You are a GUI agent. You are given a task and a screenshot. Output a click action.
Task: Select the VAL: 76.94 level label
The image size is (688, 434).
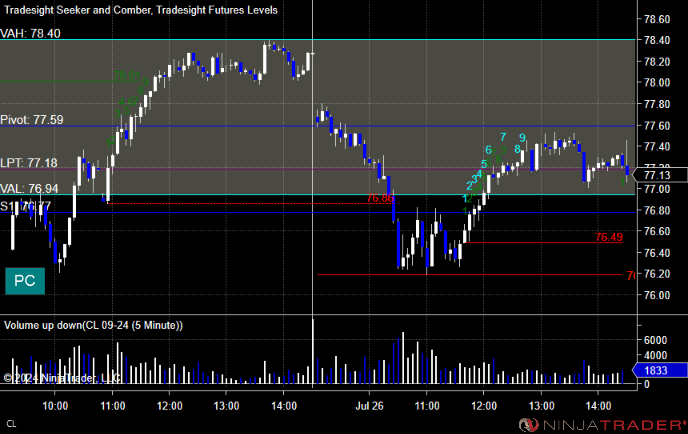(29, 189)
